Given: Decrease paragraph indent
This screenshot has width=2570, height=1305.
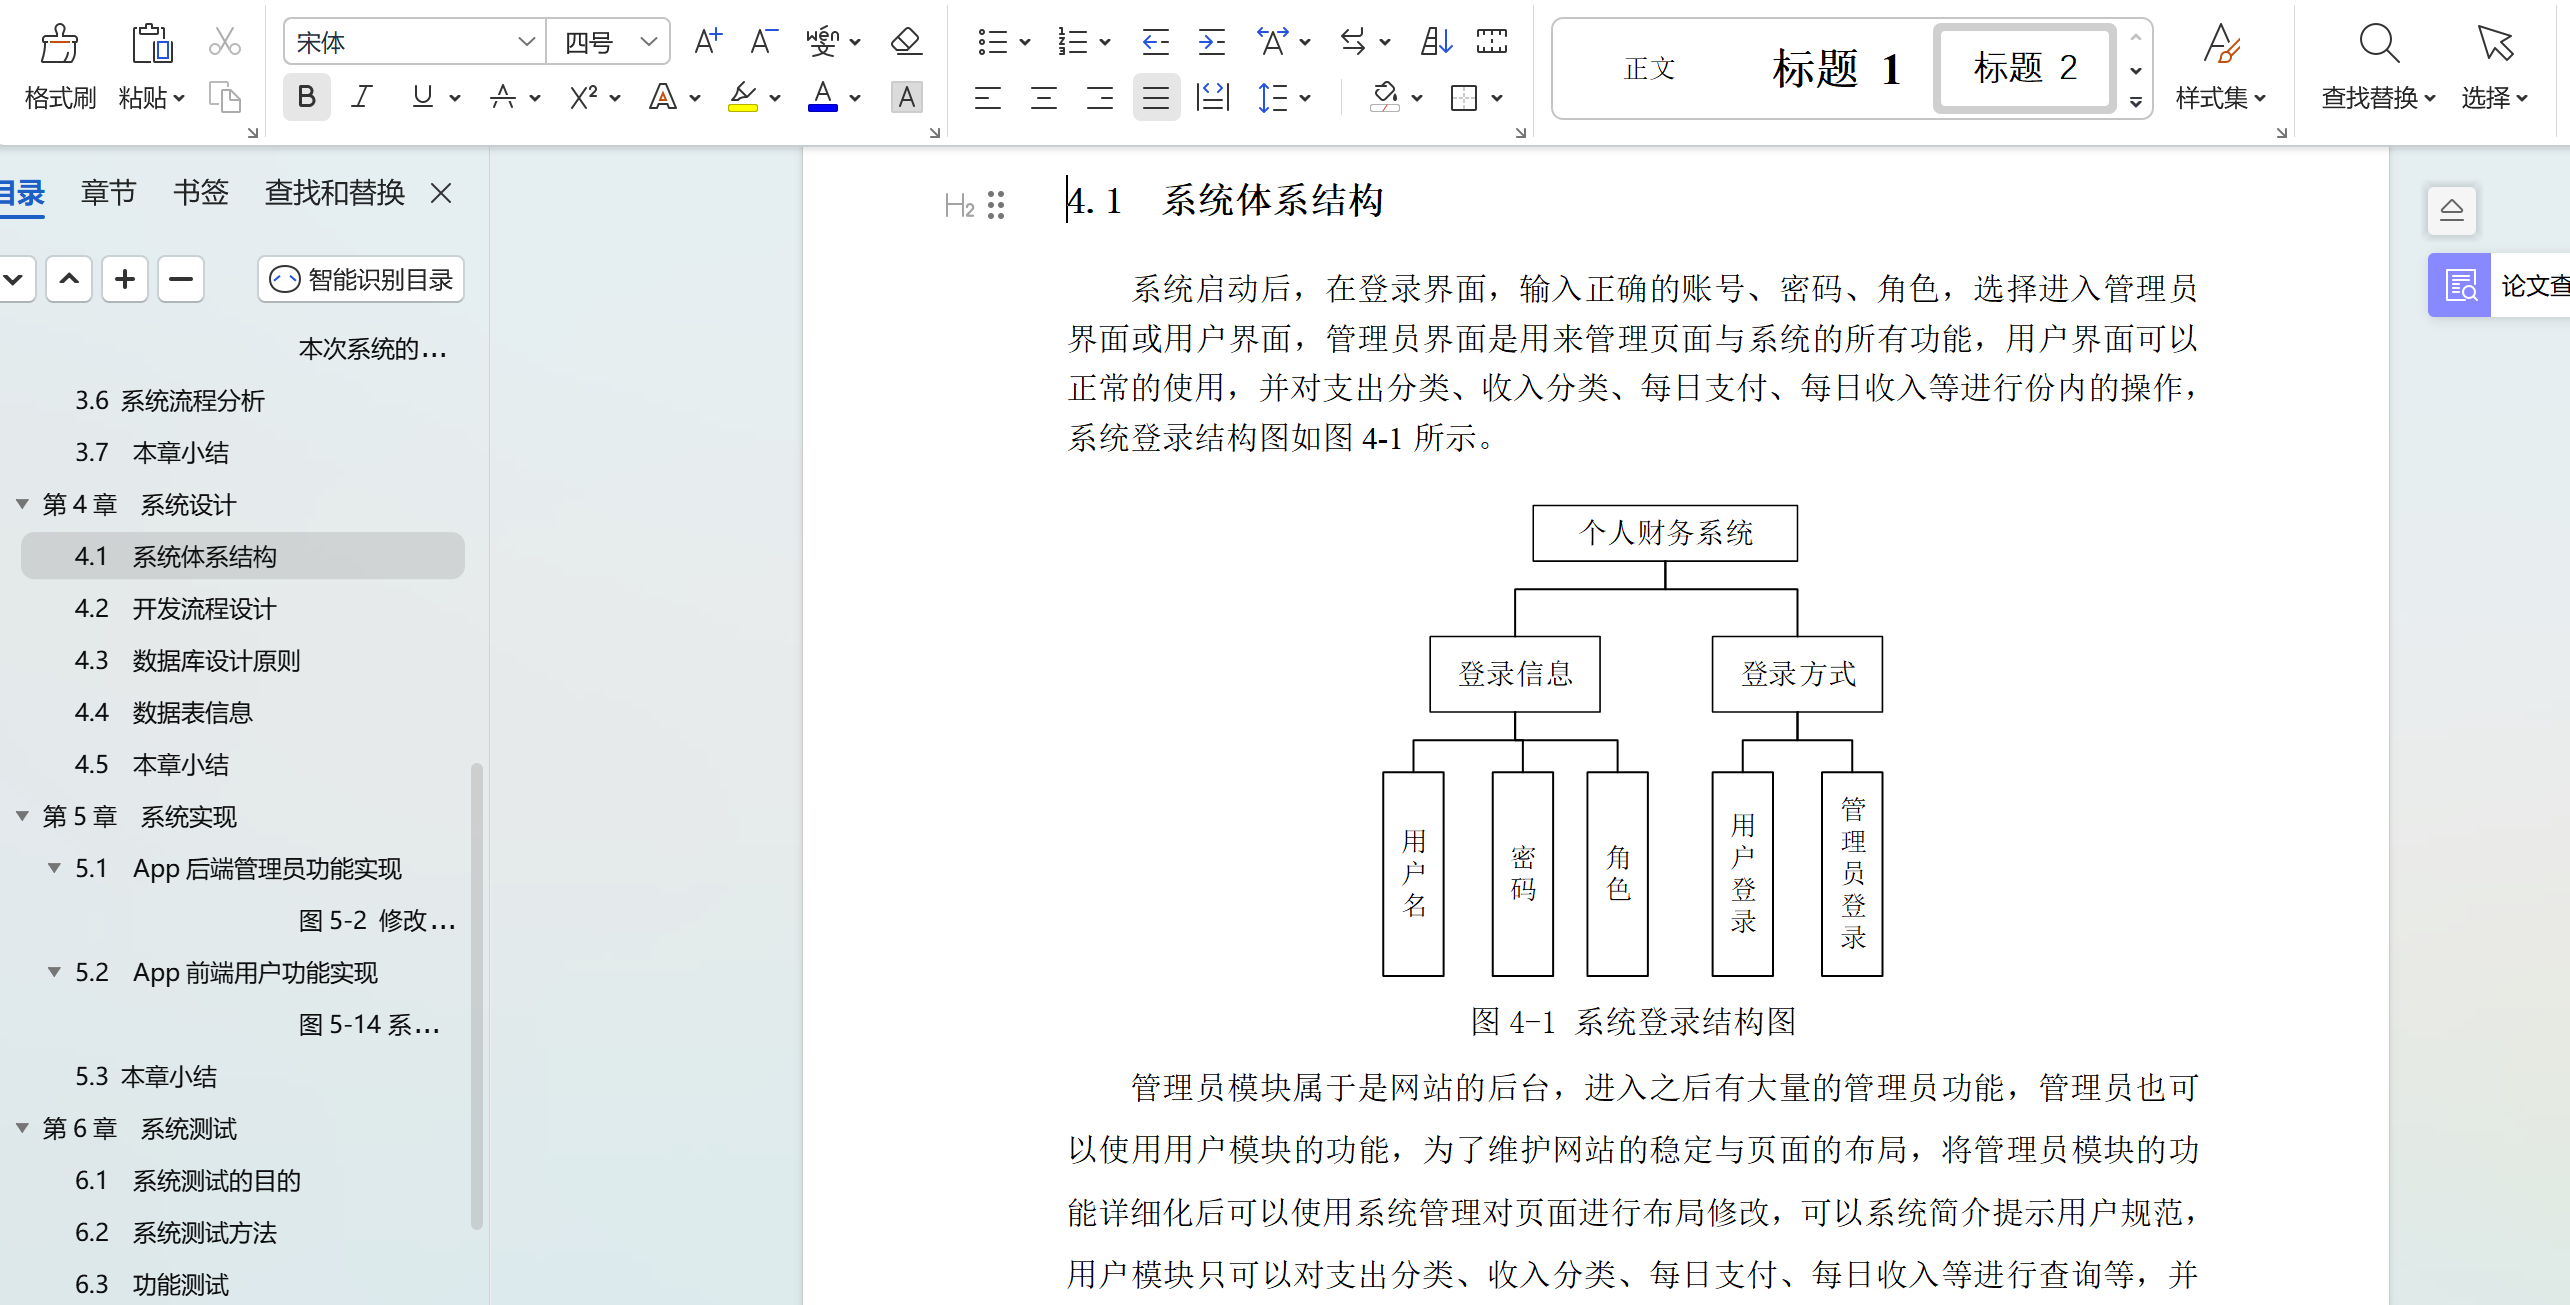Looking at the screenshot, I should point(1155,41).
